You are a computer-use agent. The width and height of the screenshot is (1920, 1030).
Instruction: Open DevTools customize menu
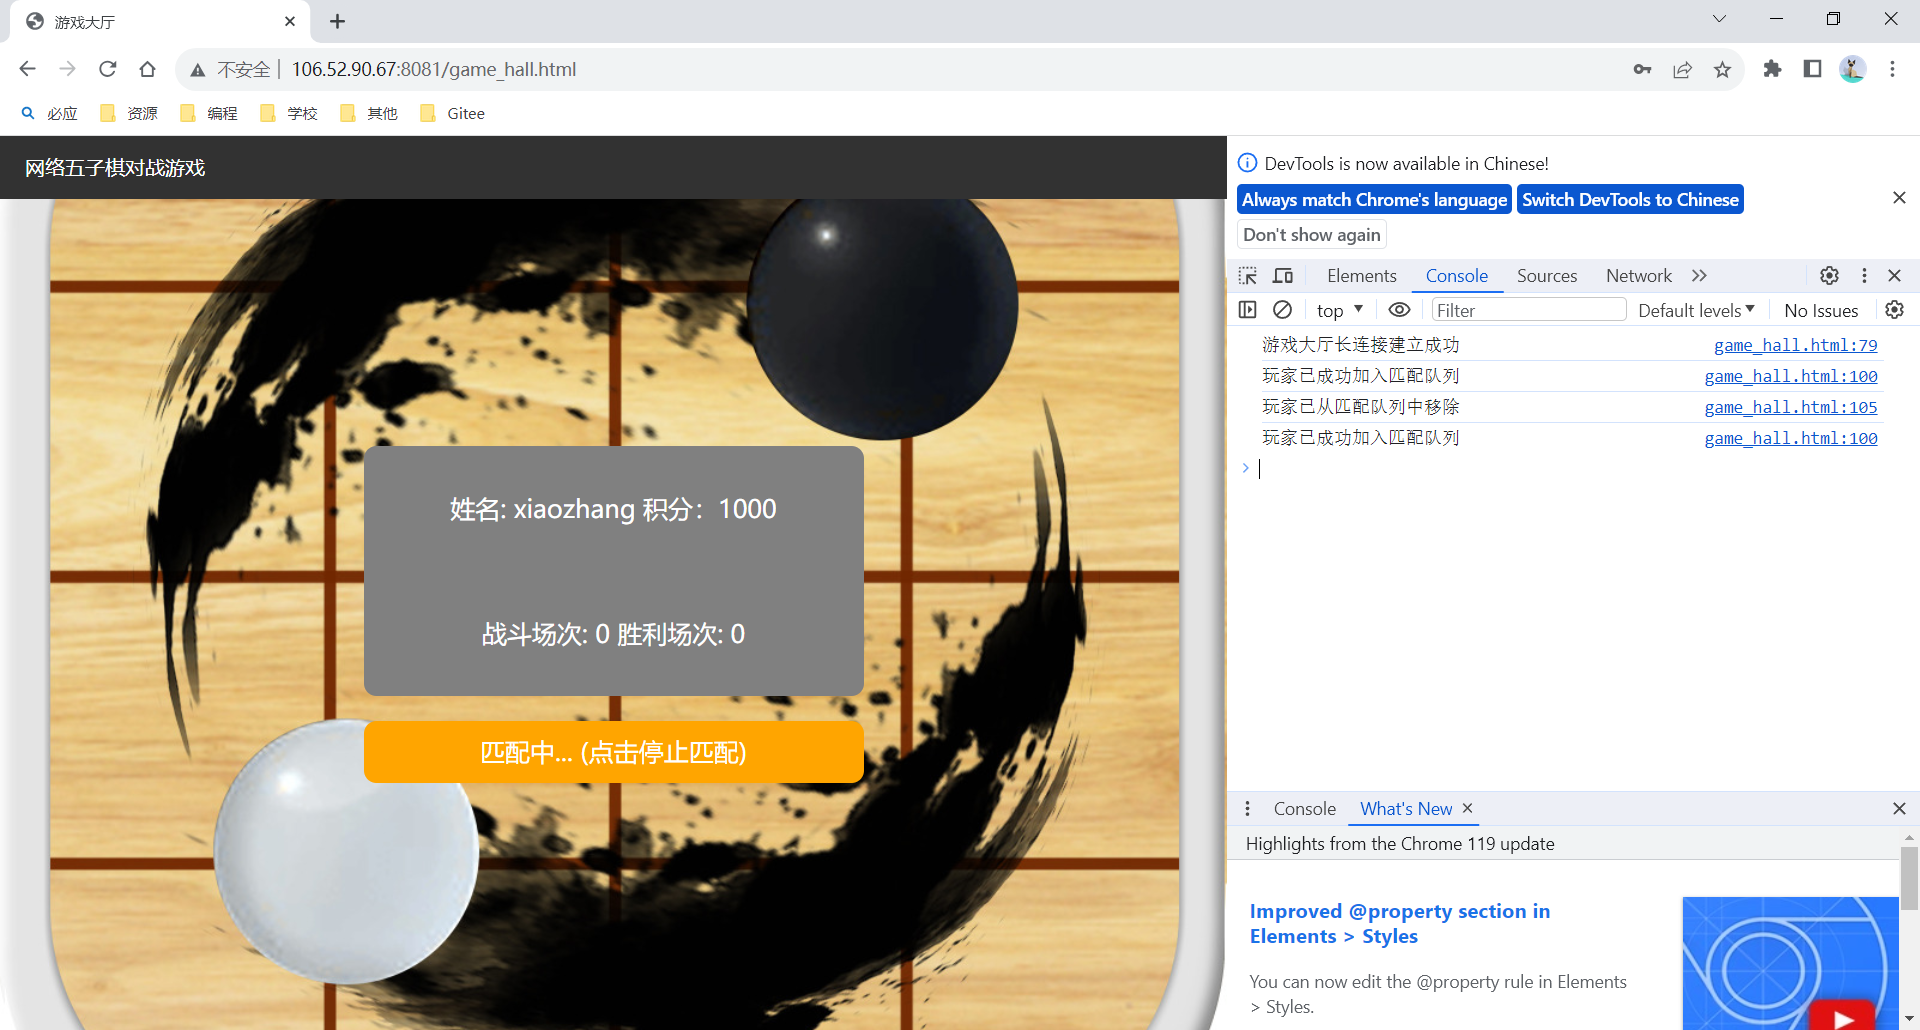[x=1864, y=276]
